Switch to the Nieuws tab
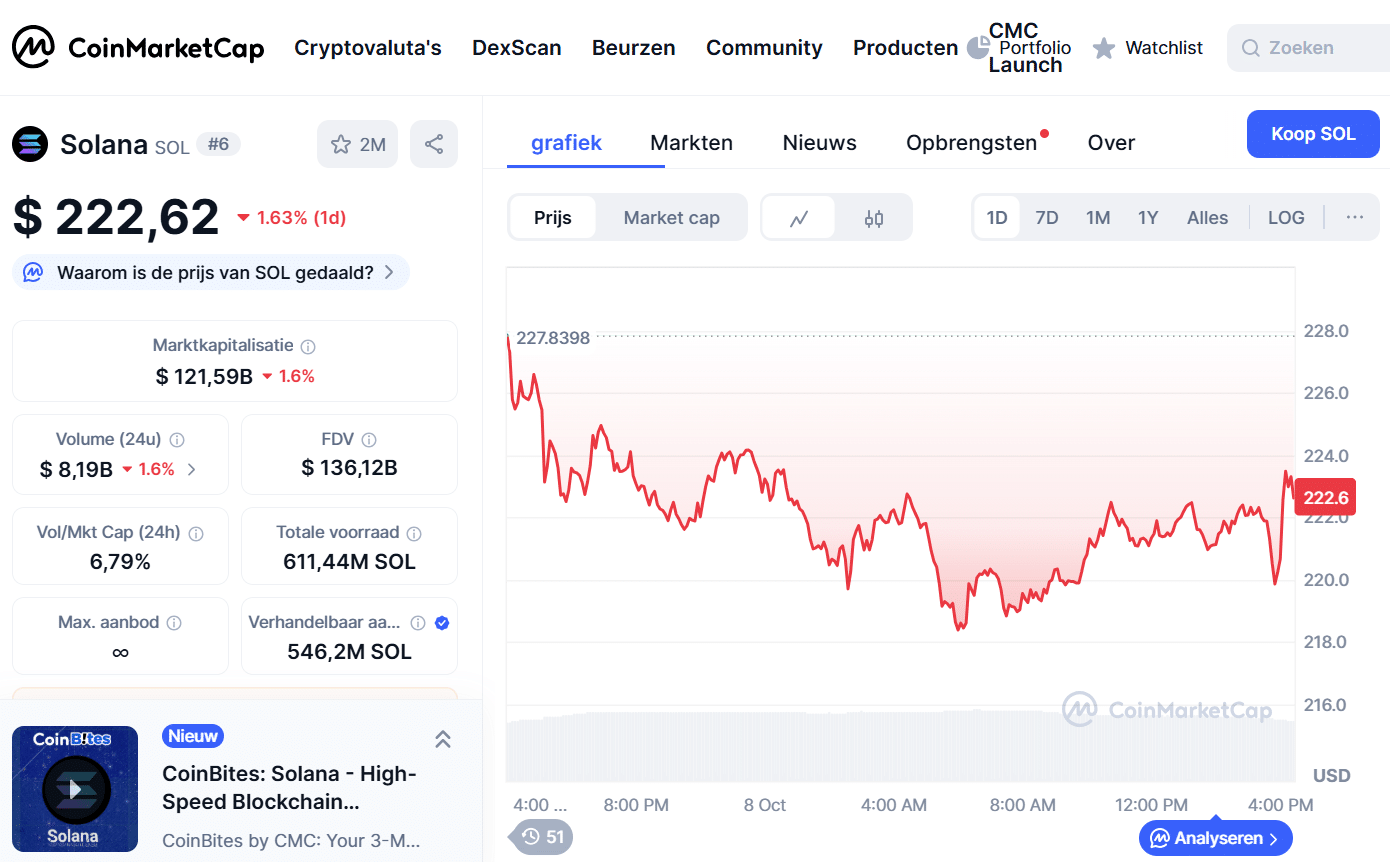1390x862 pixels. (819, 143)
